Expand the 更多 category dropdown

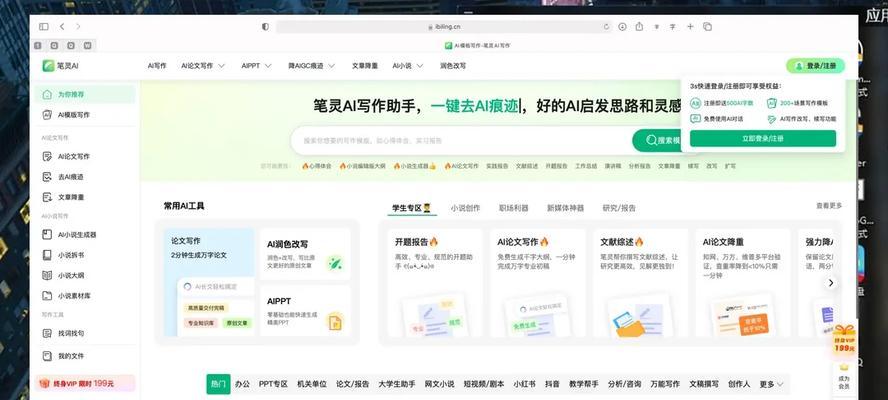(x=772, y=384)
